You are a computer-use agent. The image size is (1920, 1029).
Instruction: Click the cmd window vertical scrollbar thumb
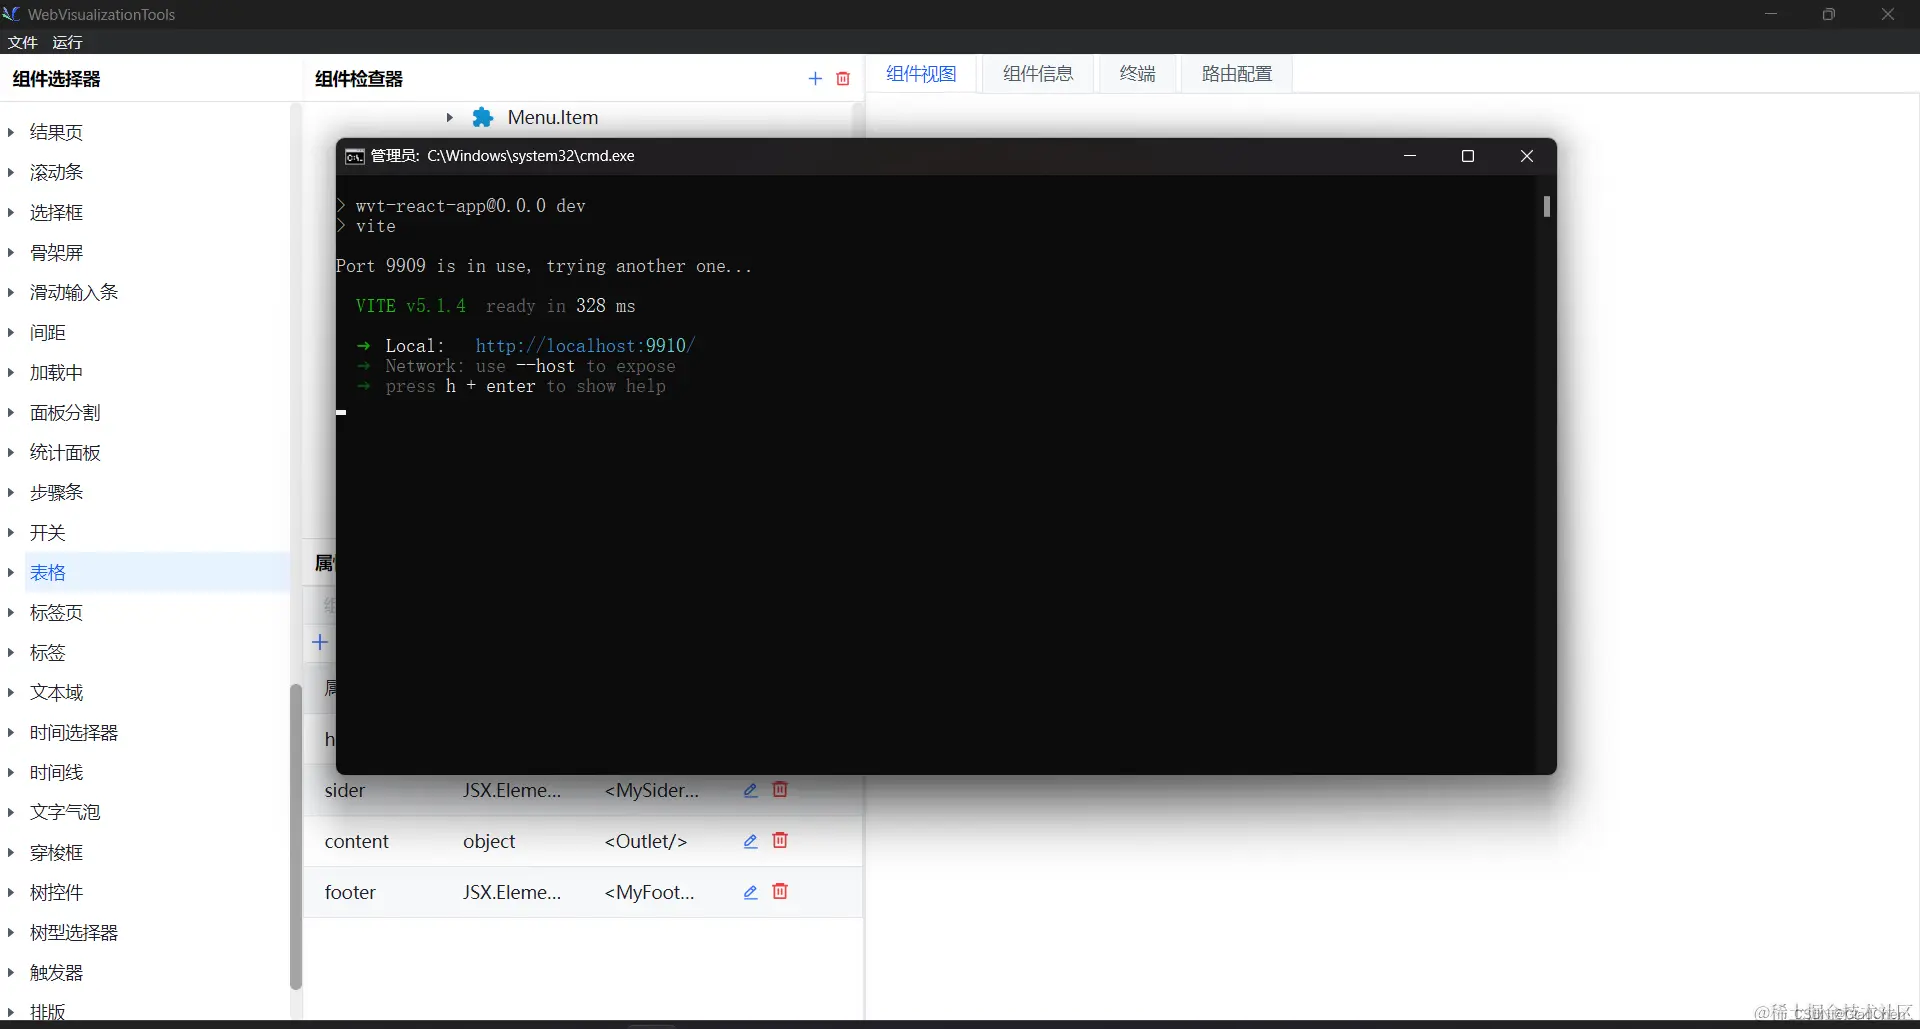click(1546, 206)
